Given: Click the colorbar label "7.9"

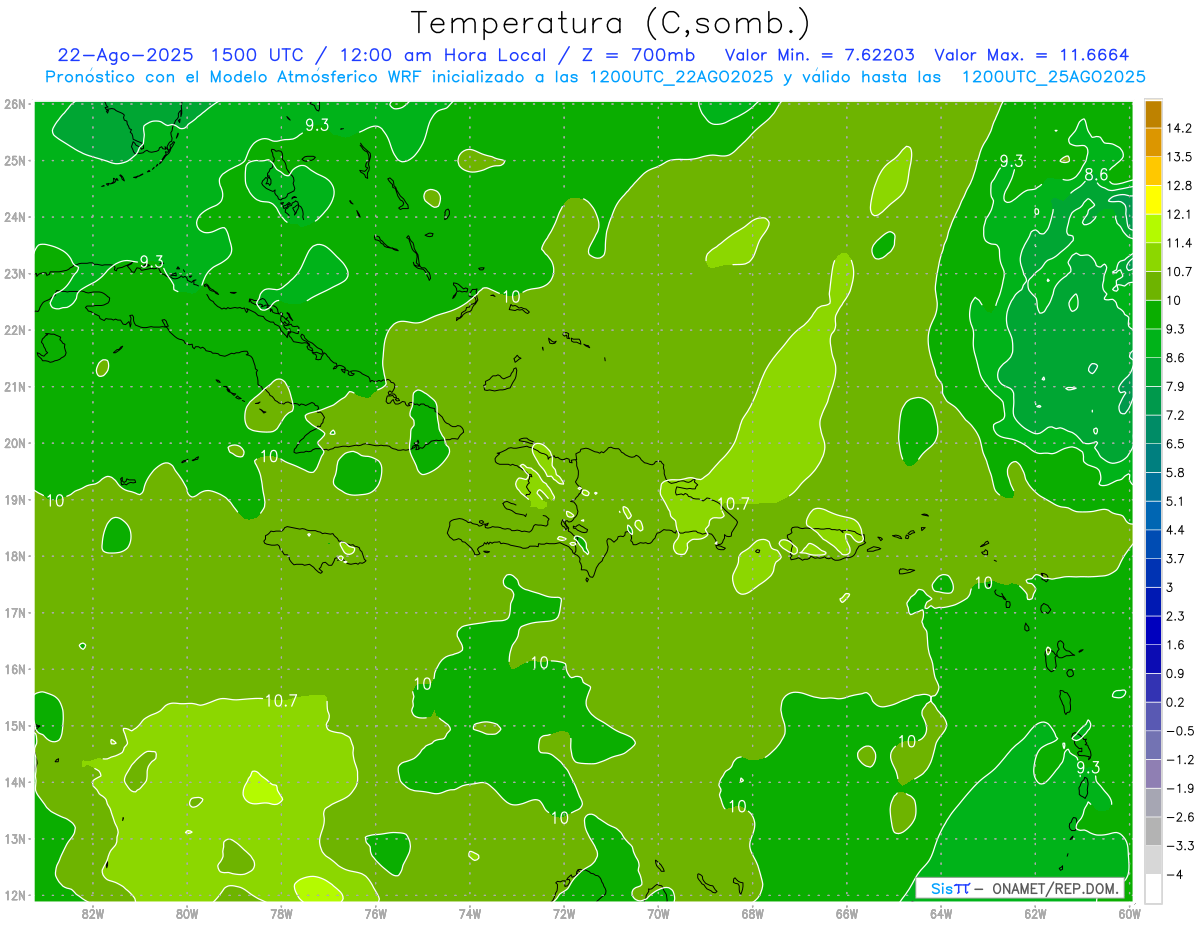Looking at the screenshot, I should pyautogui.click(x=1176, y=386).
